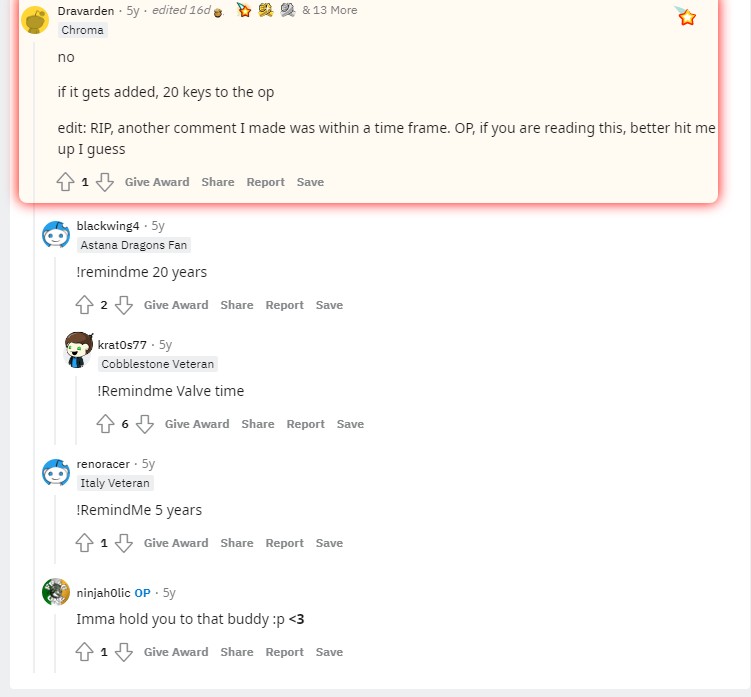This screenshot has height=697, width=751.
Task: Upvote renoracer's comment
Action: click(85, 543)
